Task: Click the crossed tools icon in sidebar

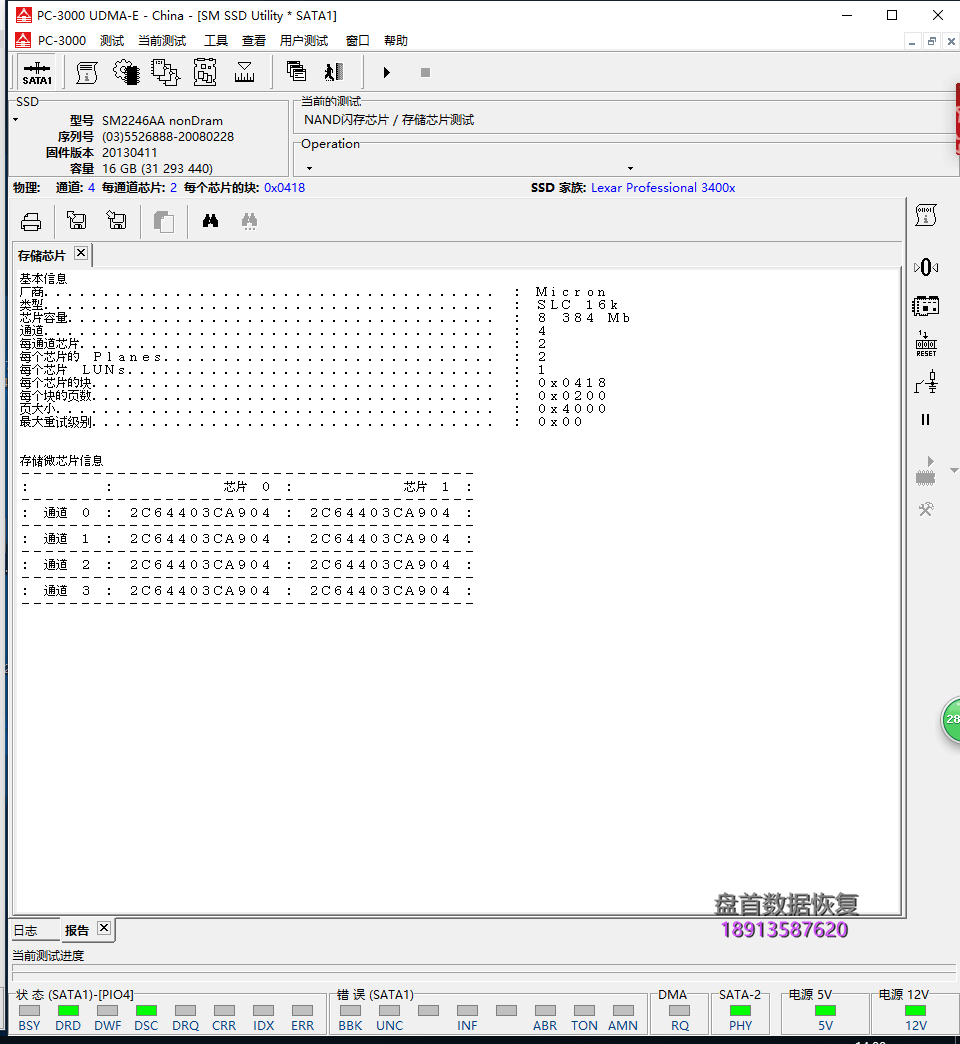Action: (926, 509)
